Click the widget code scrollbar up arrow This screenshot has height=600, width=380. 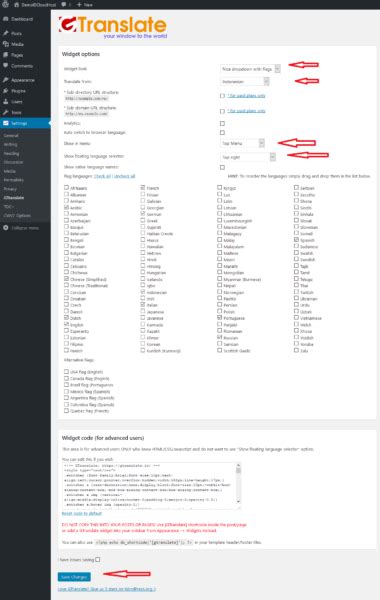(238, 466)
